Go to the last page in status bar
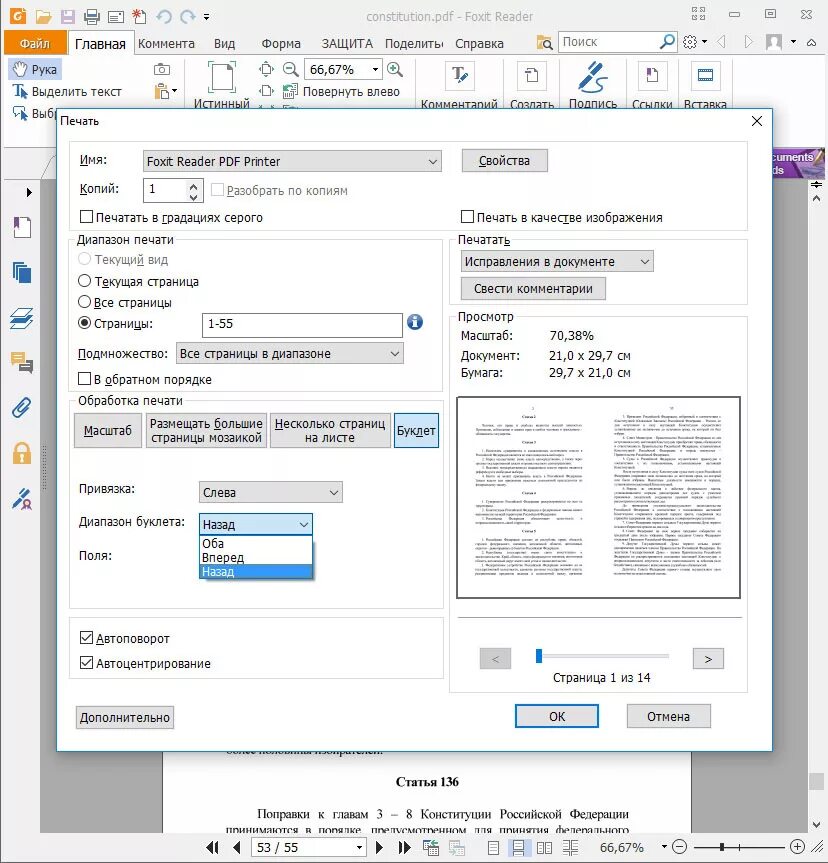Viewport: 828px width, 863px height. pos(404,847)
